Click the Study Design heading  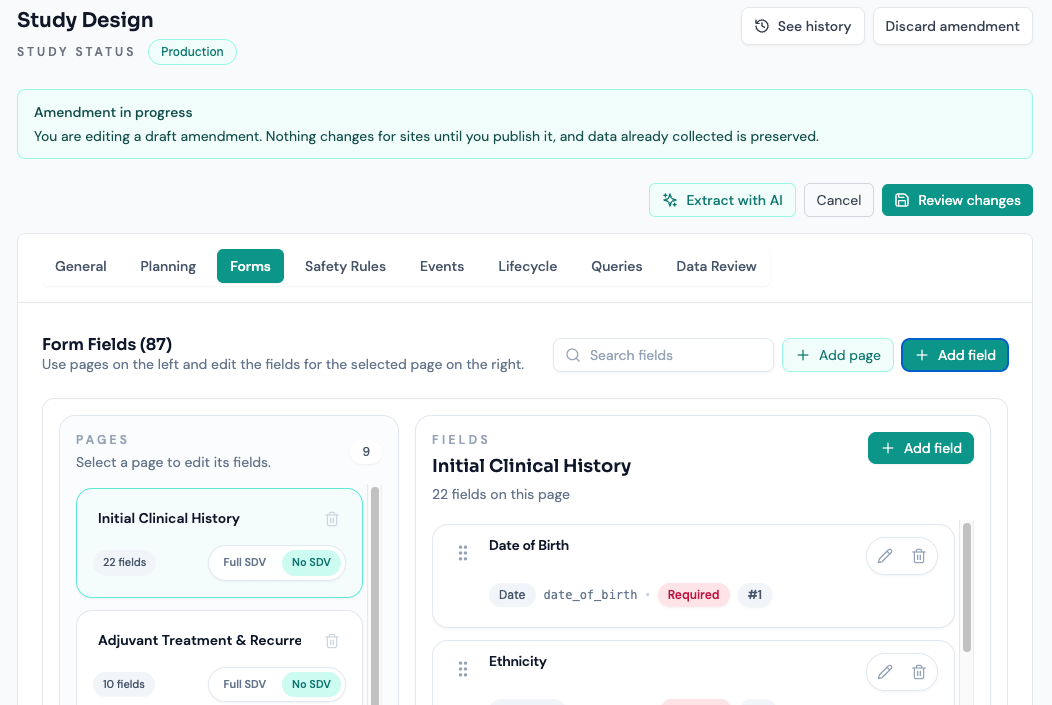85,20
